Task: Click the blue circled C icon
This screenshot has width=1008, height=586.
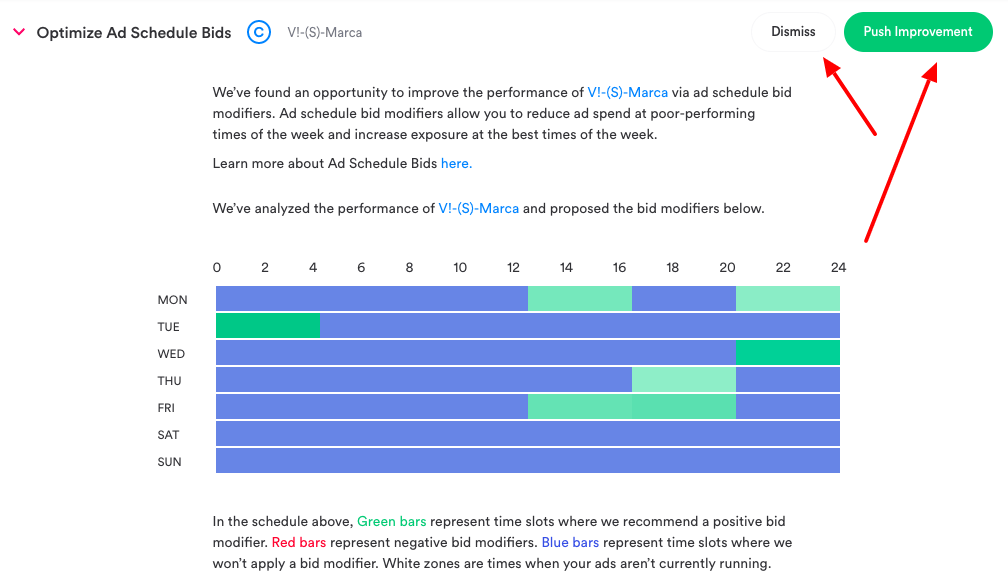Action: pyautogui.click(x=259, y=32)
